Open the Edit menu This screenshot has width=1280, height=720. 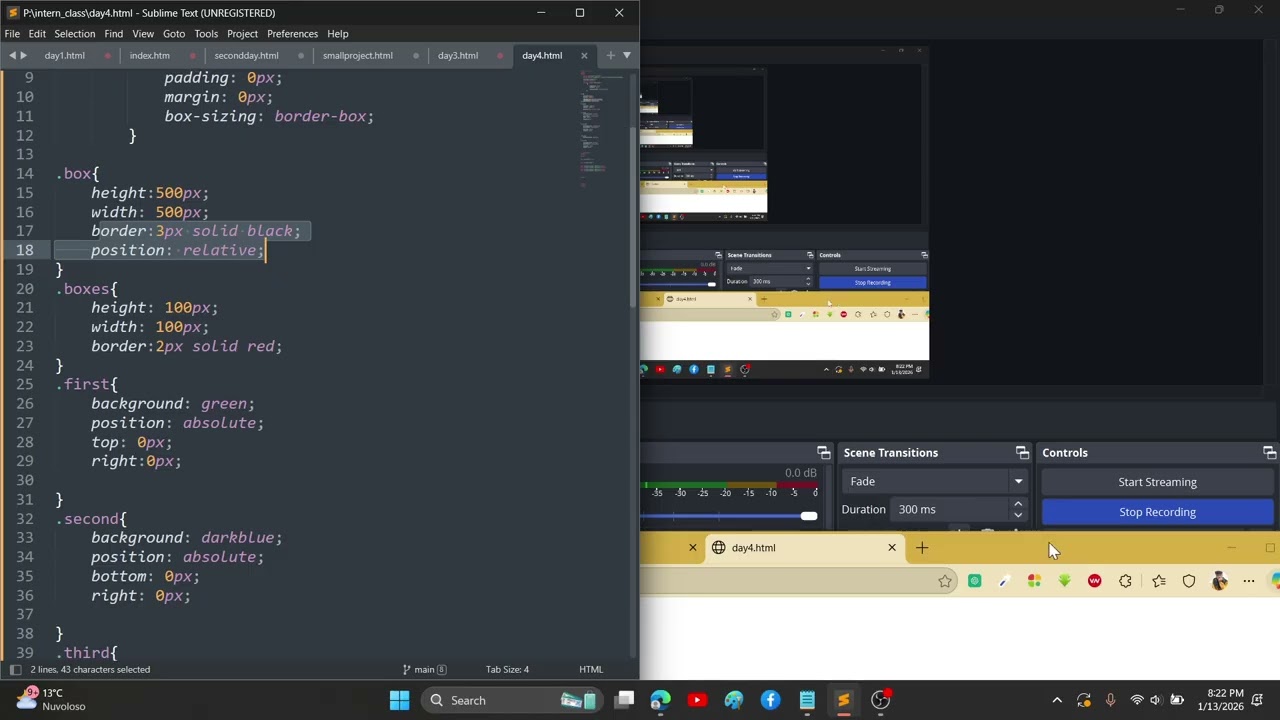37,33
